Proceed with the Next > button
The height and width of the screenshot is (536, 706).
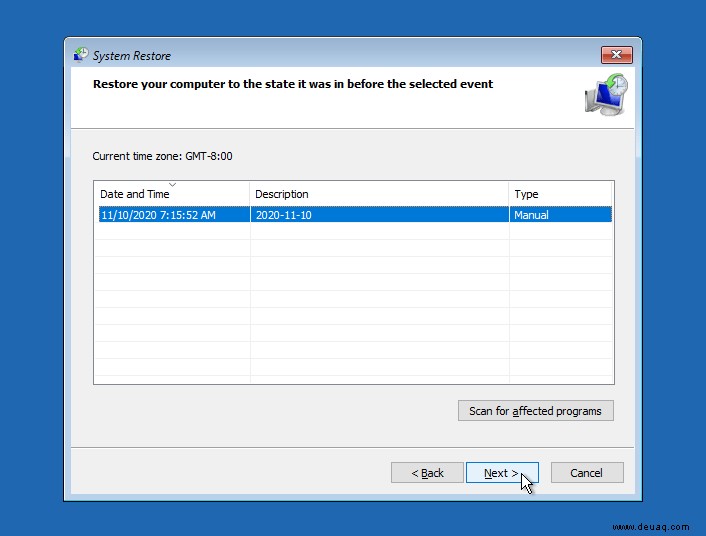coord(502,473)
